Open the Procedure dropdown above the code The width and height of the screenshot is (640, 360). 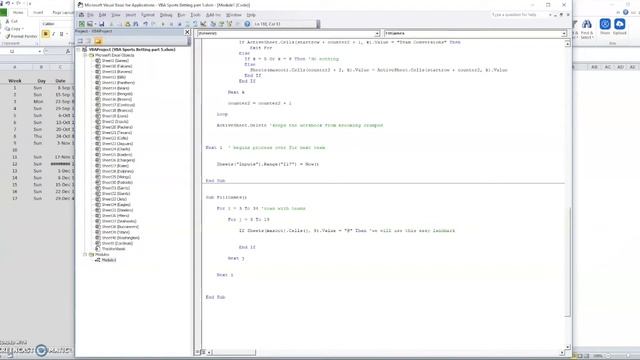click(564, 33)
